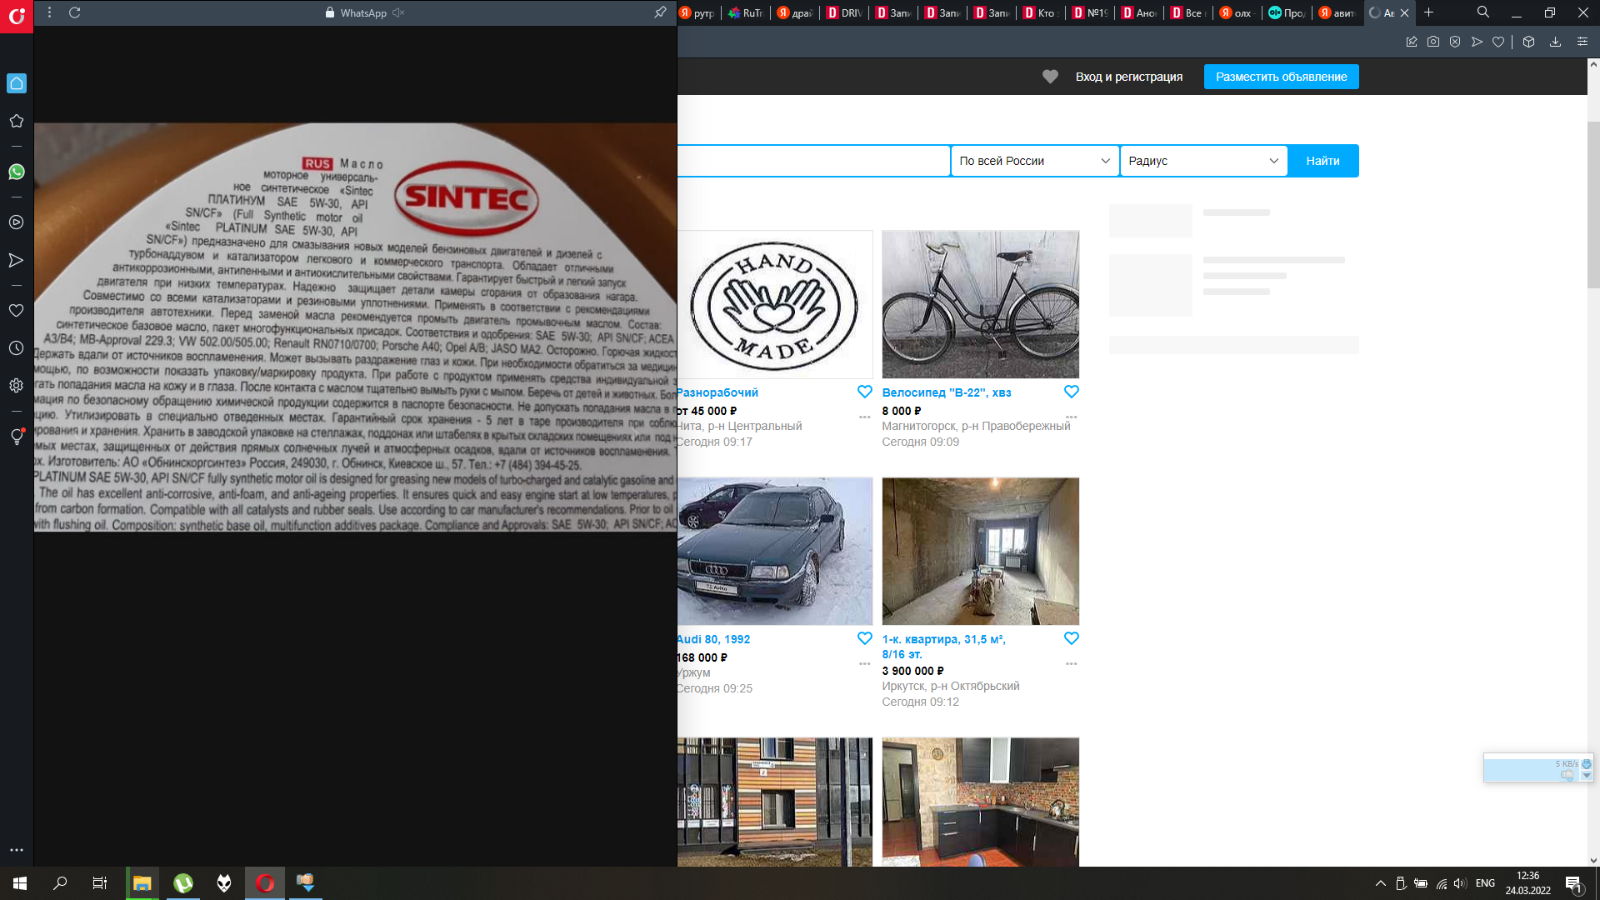1600x900 pixels.
Task: Open WhatsApp messenger icon in sidebar
Action: click(x=16, y=172)
